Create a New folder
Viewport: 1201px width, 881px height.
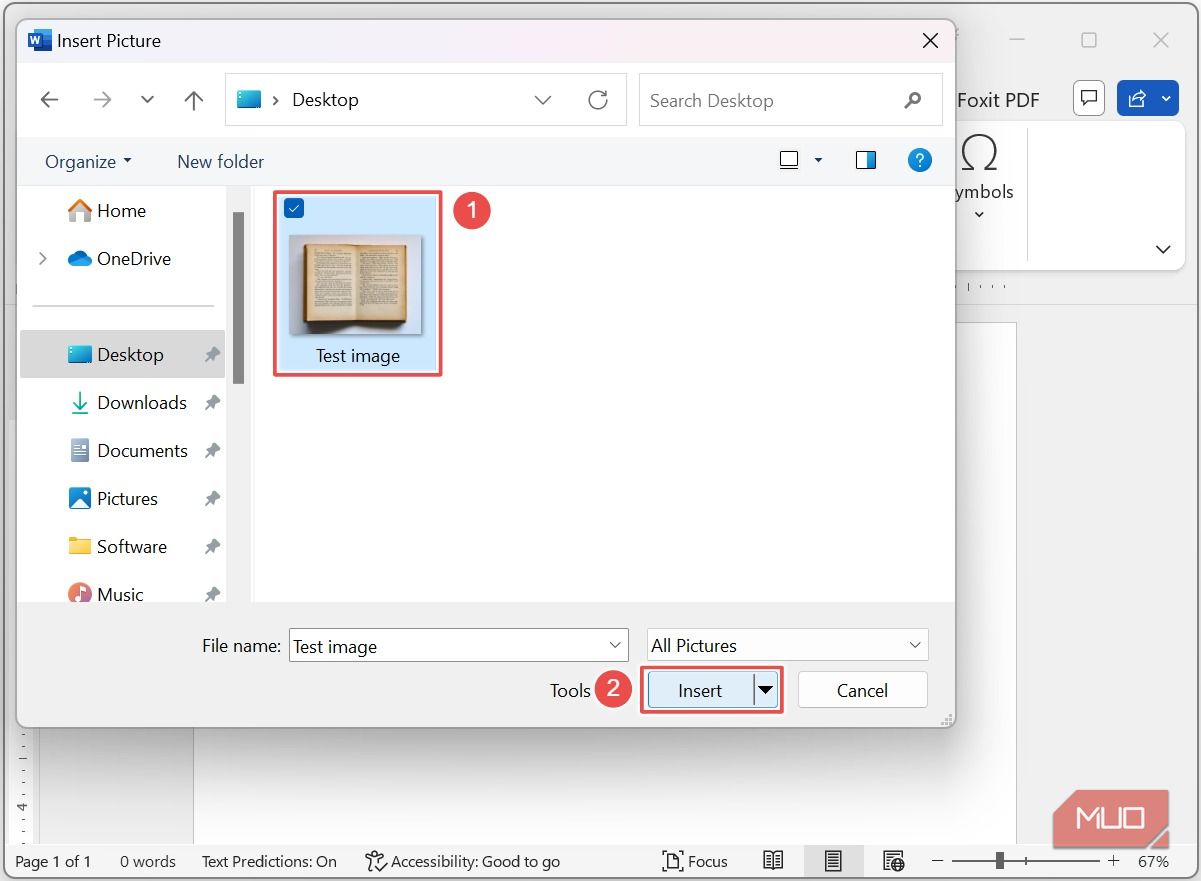[x=220, y=161]
